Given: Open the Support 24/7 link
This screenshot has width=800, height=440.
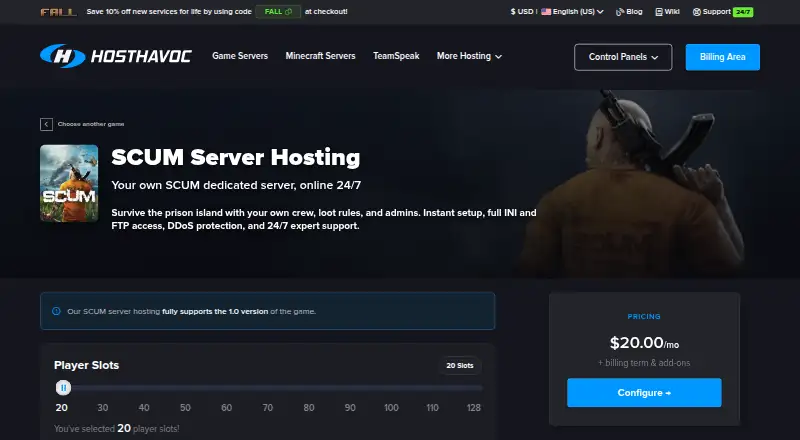Looking at the screenshot, I should (x=722, y=11).
